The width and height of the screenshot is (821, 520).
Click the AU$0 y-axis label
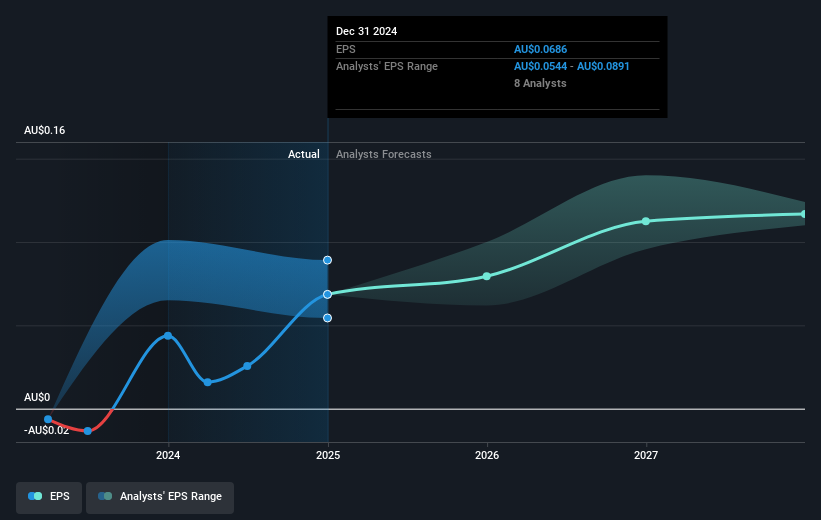(37, 397)
